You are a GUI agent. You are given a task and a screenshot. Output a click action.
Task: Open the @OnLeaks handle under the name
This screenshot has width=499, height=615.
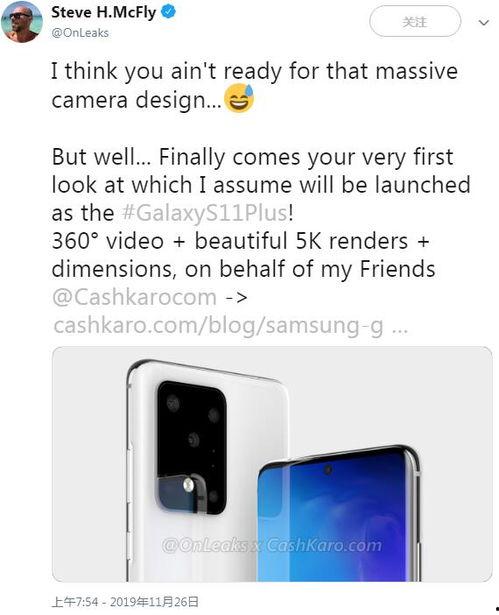tap(80, 33)
